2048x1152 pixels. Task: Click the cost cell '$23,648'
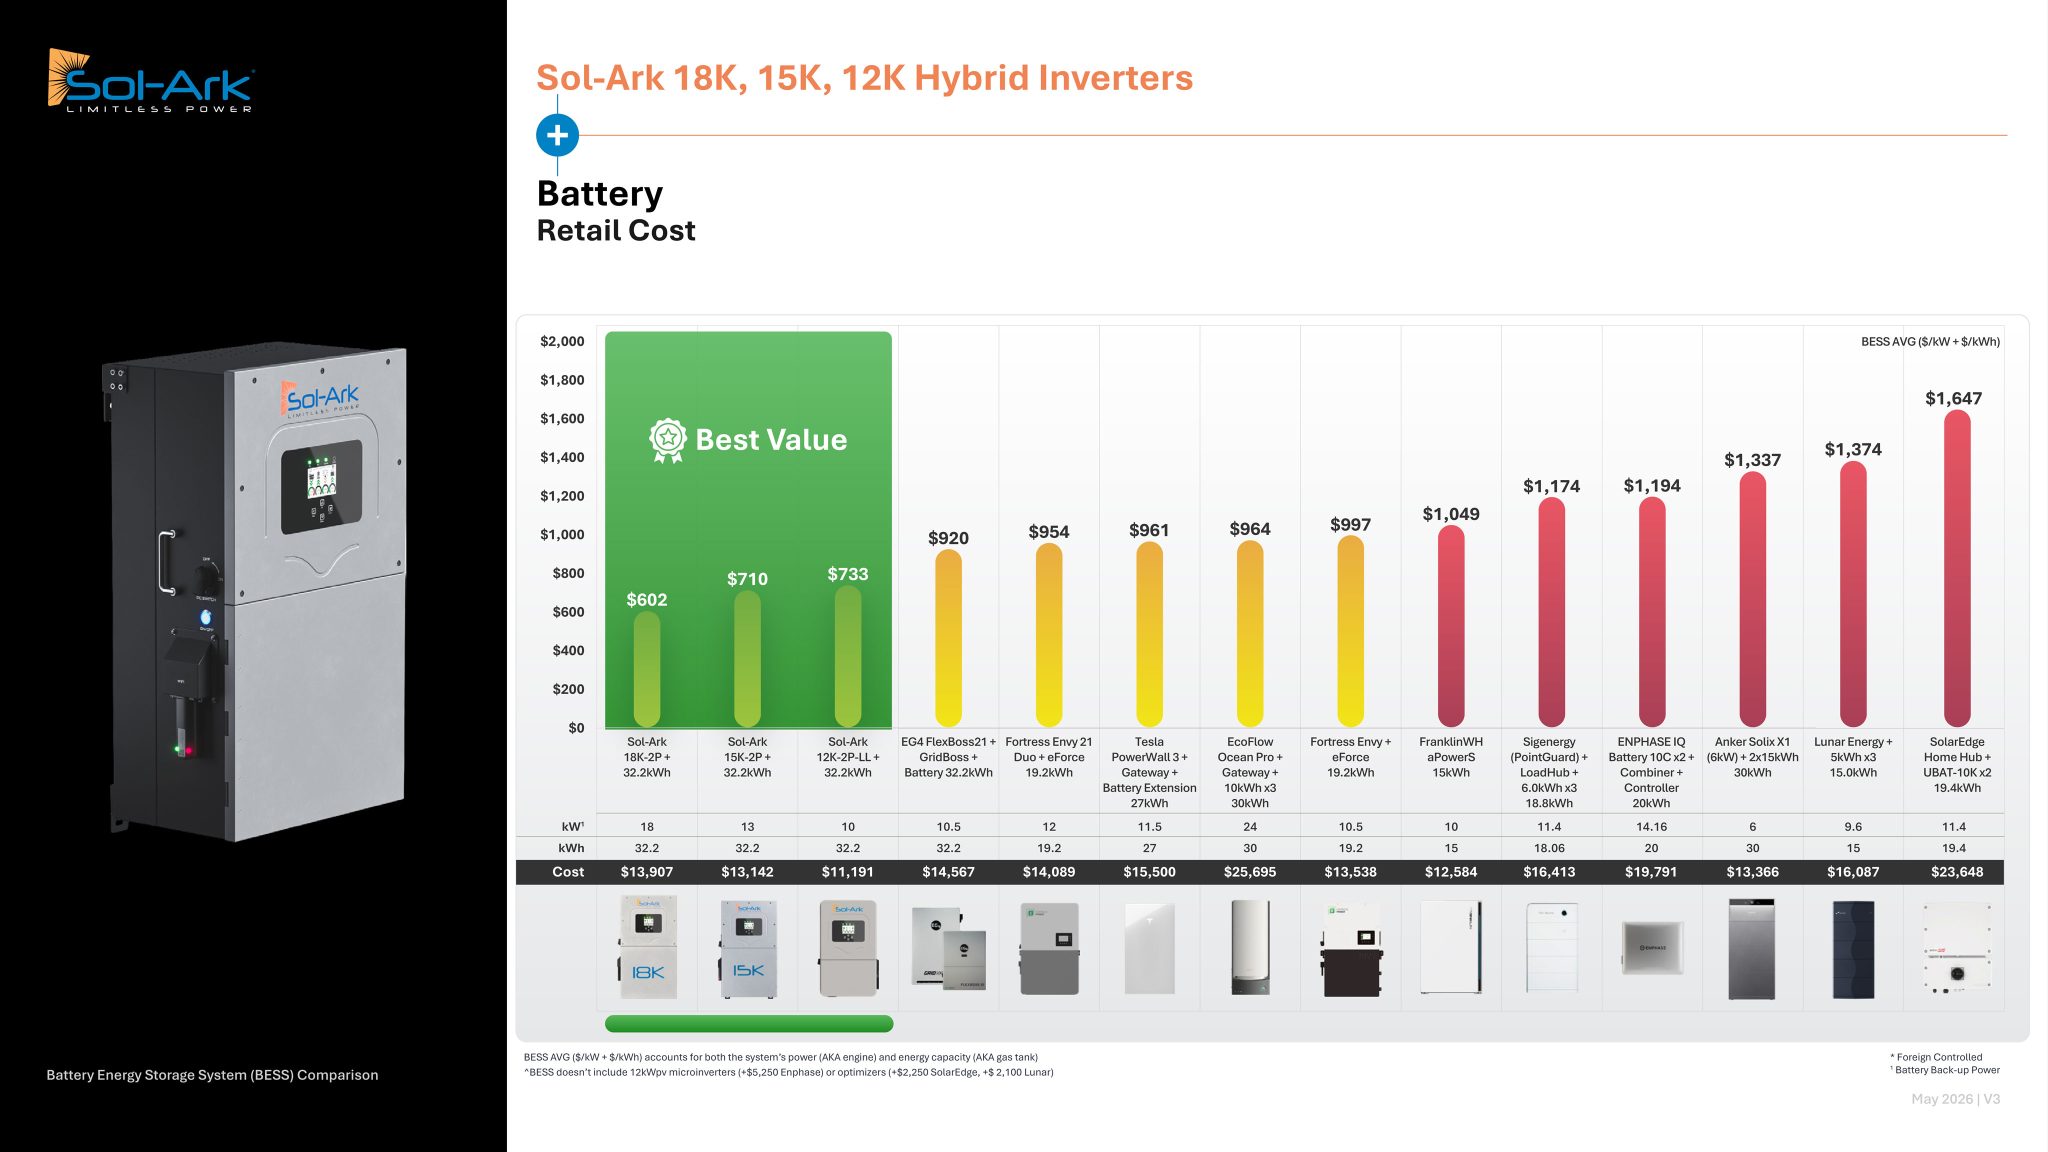coord(1957,872)
